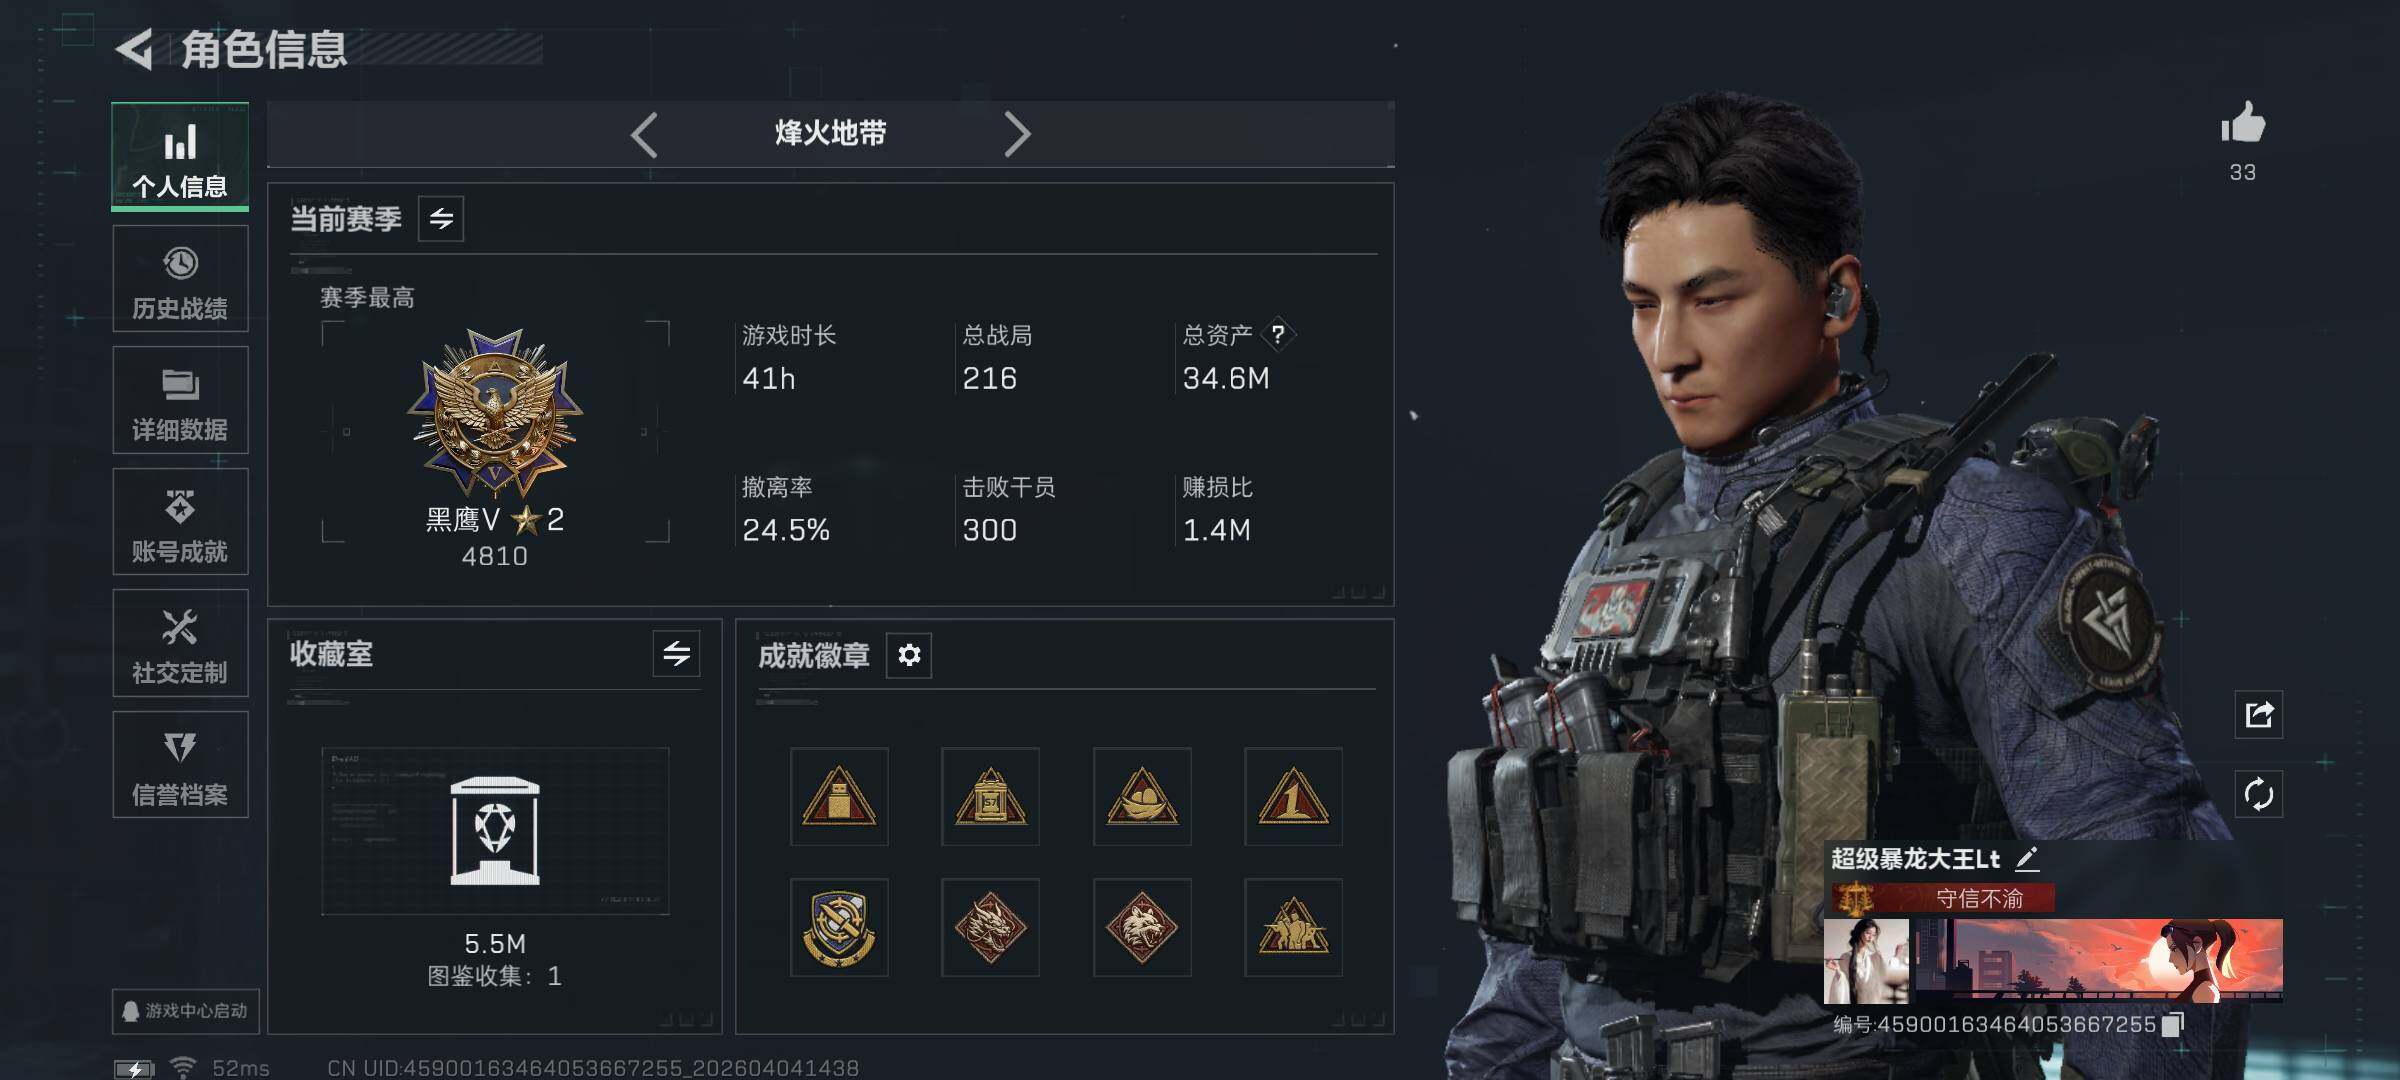
Task: Click the 游戏中心启动 button
Action: [186, 1011]
